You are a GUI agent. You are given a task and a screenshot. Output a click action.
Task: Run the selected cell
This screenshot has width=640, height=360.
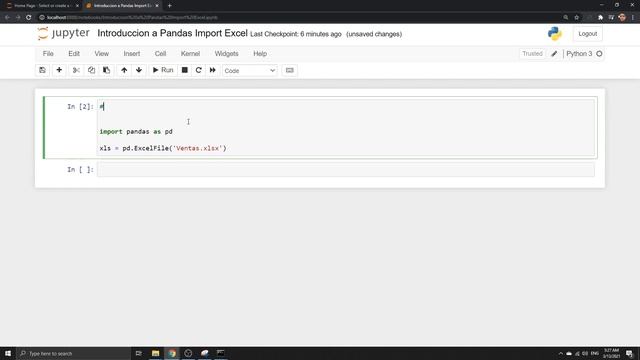(x=163, y=70)
